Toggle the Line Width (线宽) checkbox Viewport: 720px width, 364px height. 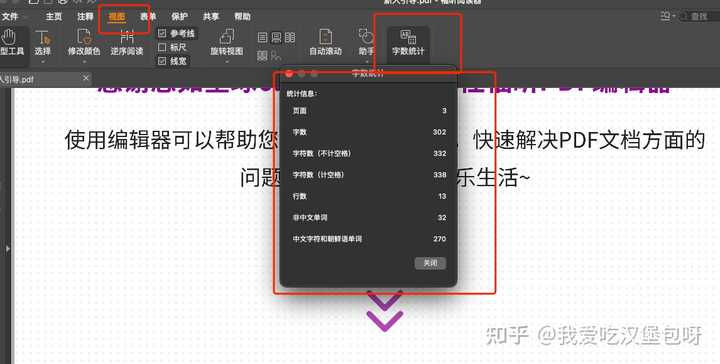point(162,61)
